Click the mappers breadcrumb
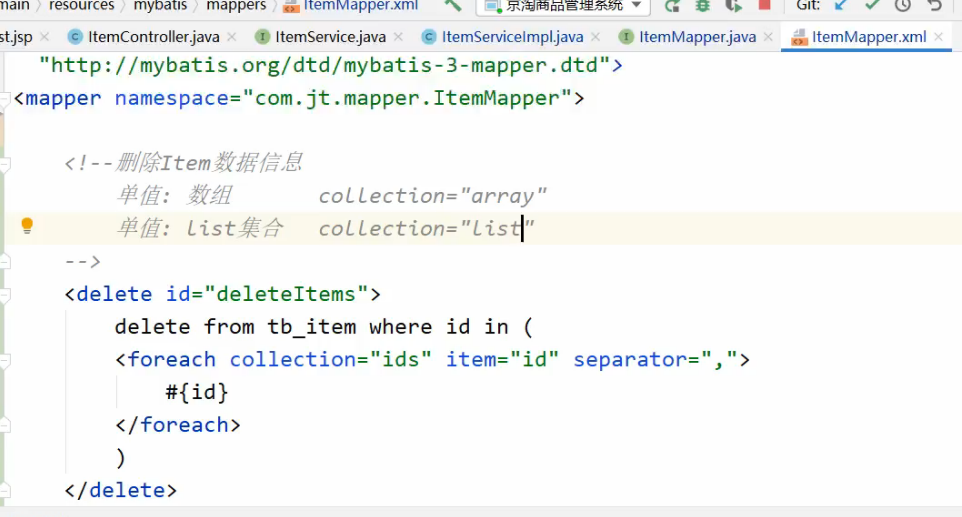The height and width of the screenshot is (517, 962). tap(236, 6)
